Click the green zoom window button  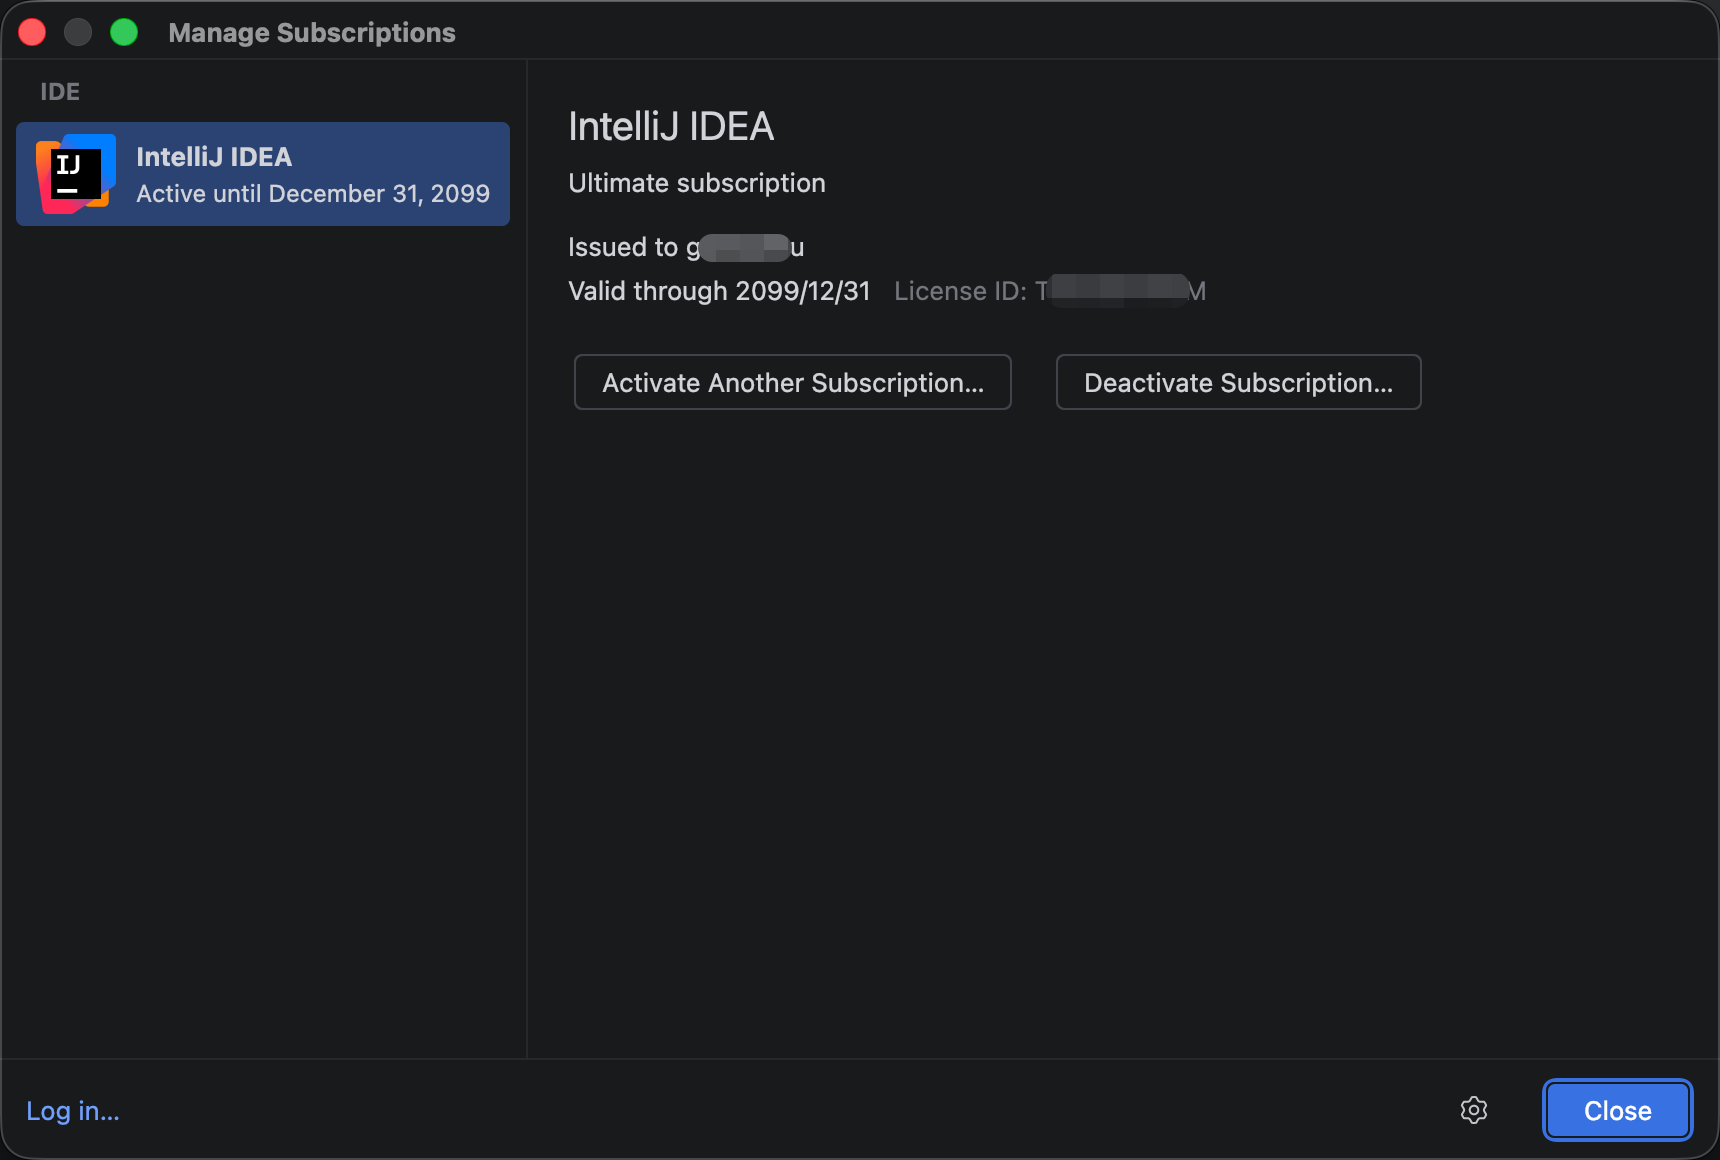click(x=124, y=32)
